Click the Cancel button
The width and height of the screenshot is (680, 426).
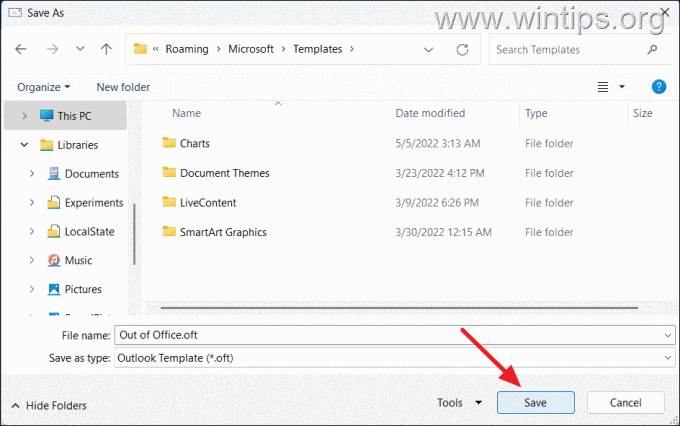[x=625, y=403]
